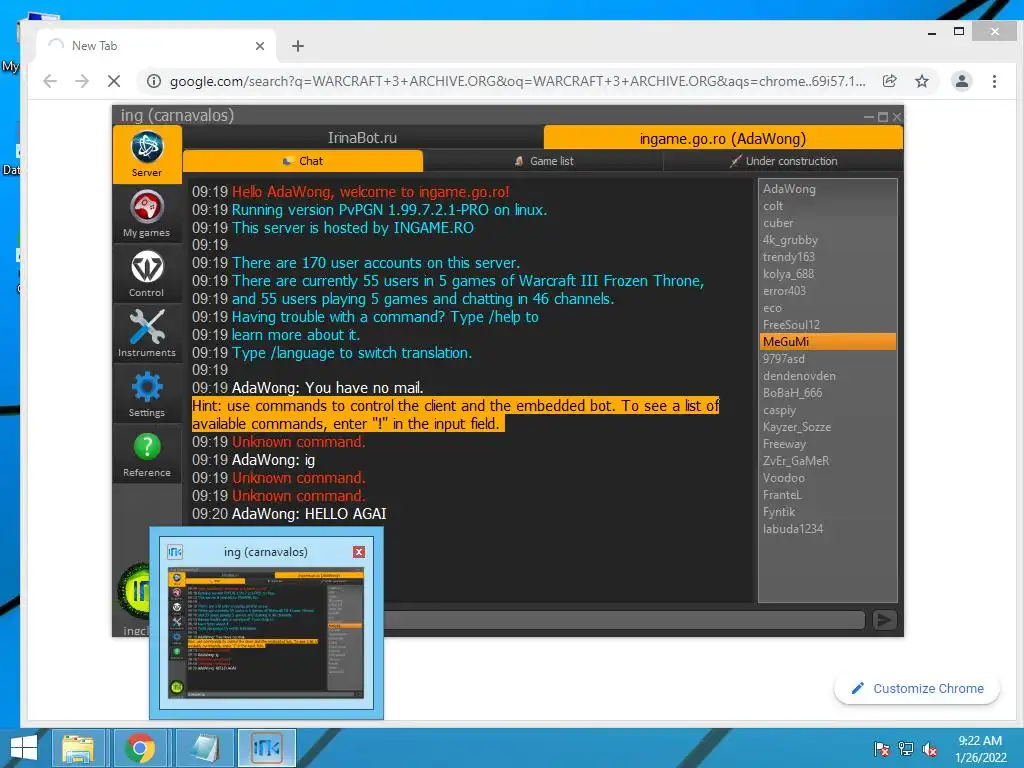Viewport: 1024px width, 768px height.
Task: Stop loading the page in Chrome
Action: [x=114, y=81]
